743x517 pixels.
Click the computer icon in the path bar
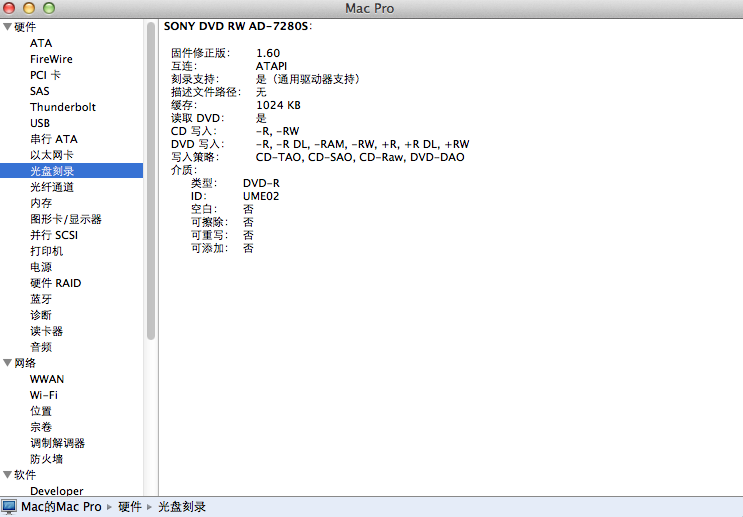9,507
